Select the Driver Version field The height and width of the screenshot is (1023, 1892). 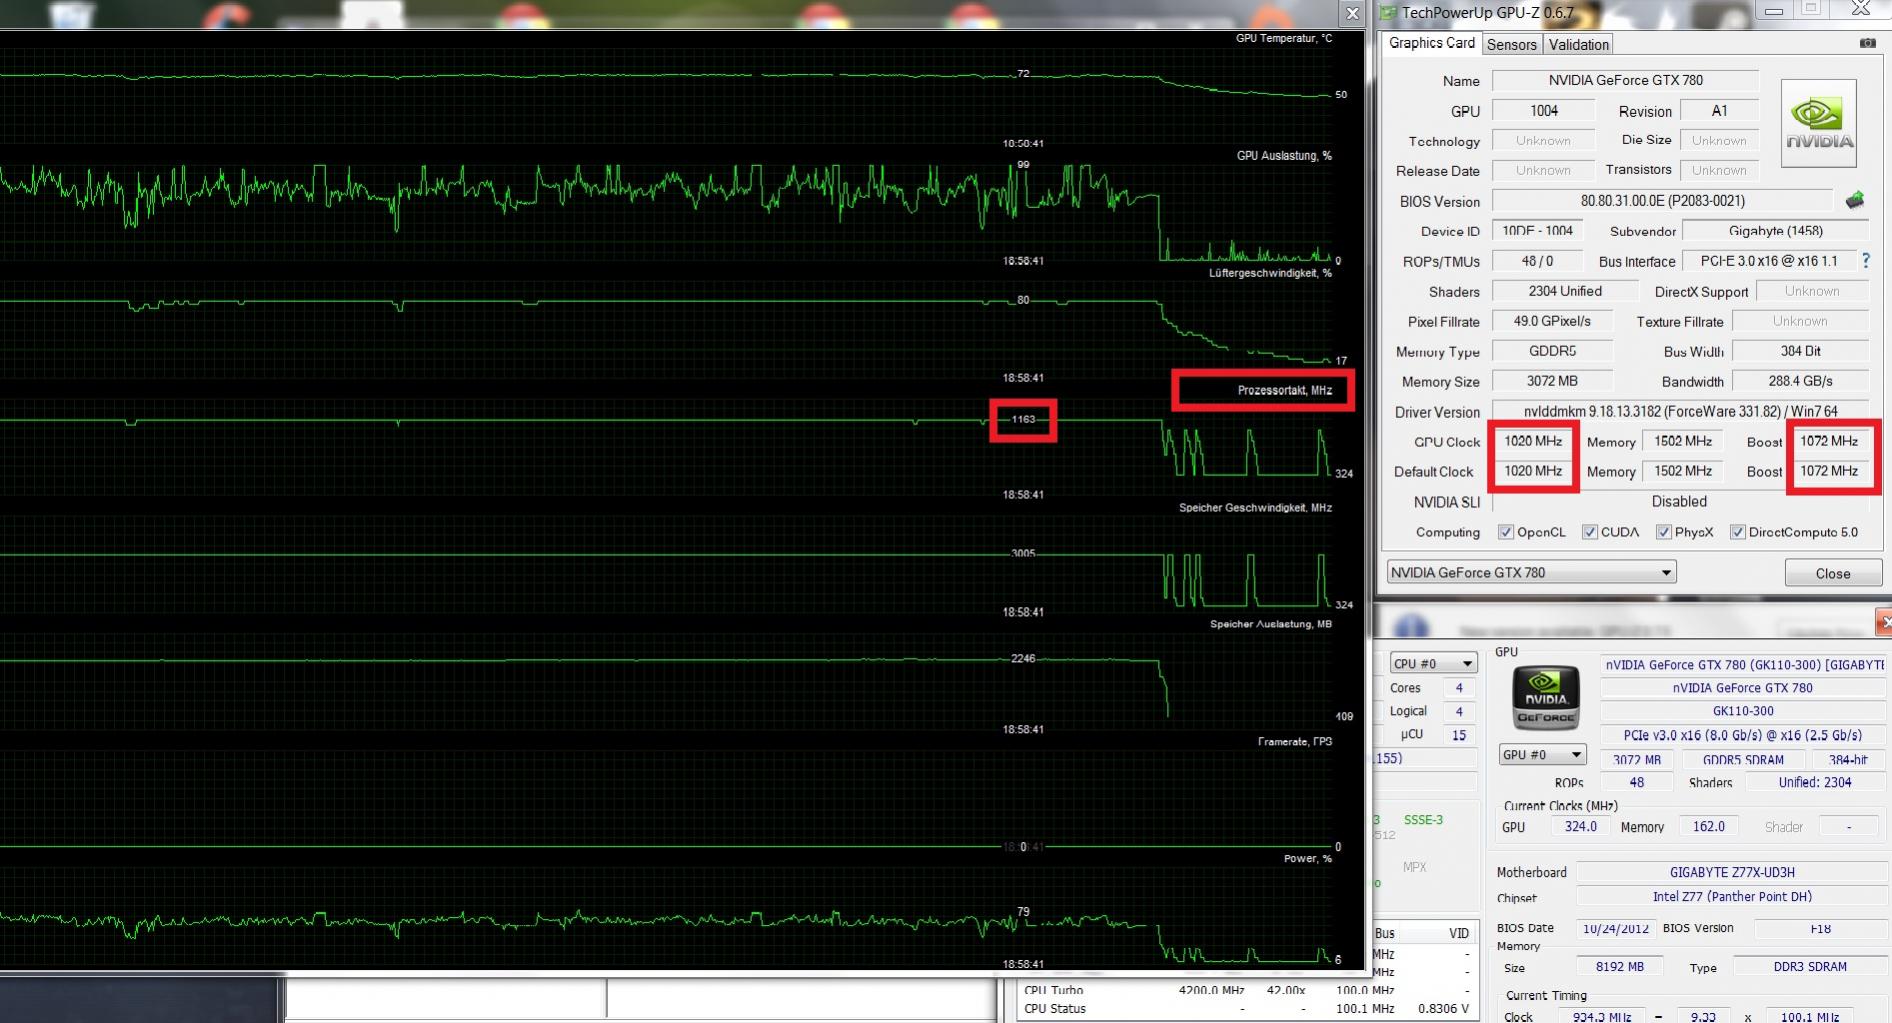tap(1680, 411)
